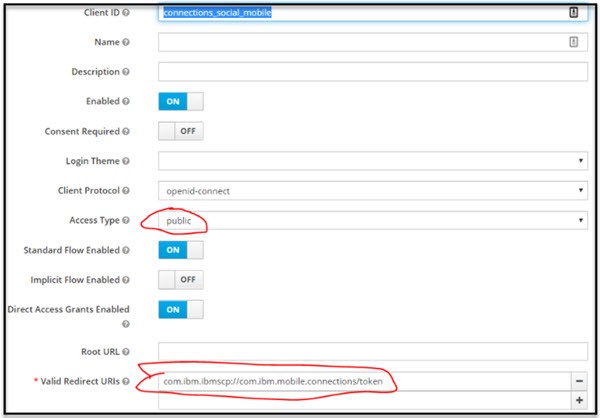Click the Root URL input field
Viewport: 600px width, 418px height.
(373, 351)
